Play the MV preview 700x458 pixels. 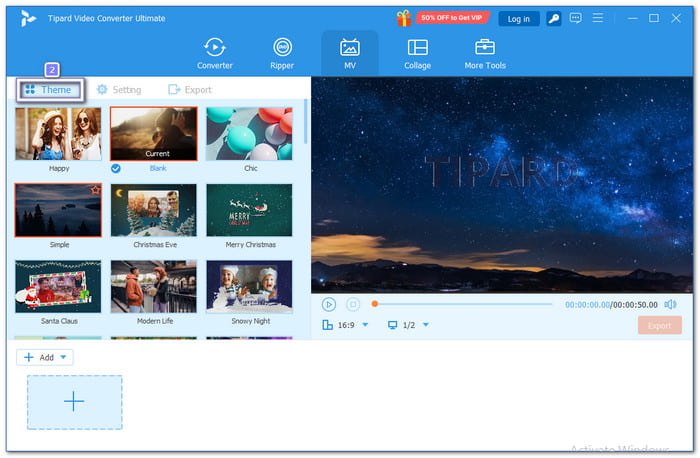[329, 304]
